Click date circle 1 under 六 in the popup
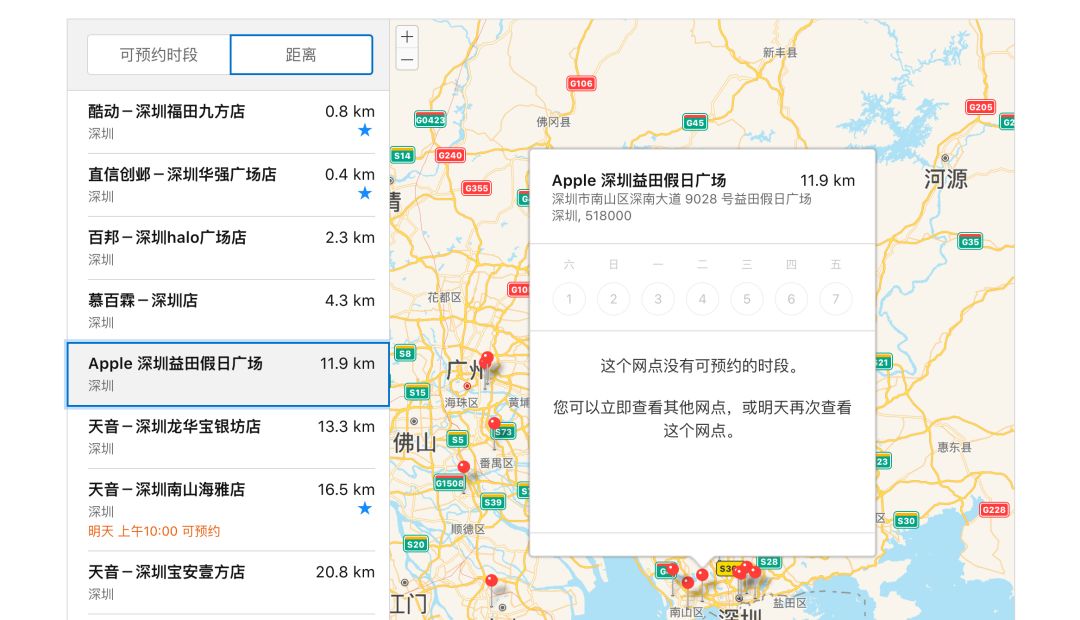1080x620 pixels. (569, 299)
